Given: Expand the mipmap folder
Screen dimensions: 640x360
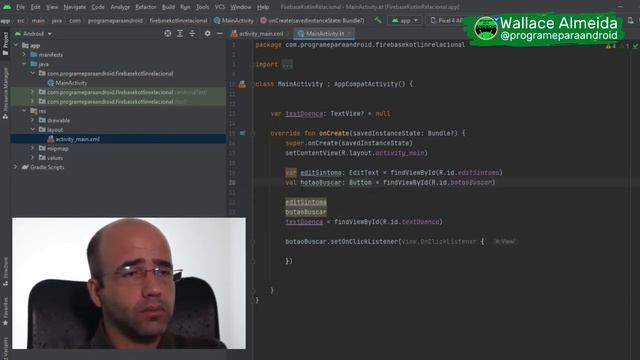Looking at the screenshot, I should pyautogui.click(x=32, y=149).
